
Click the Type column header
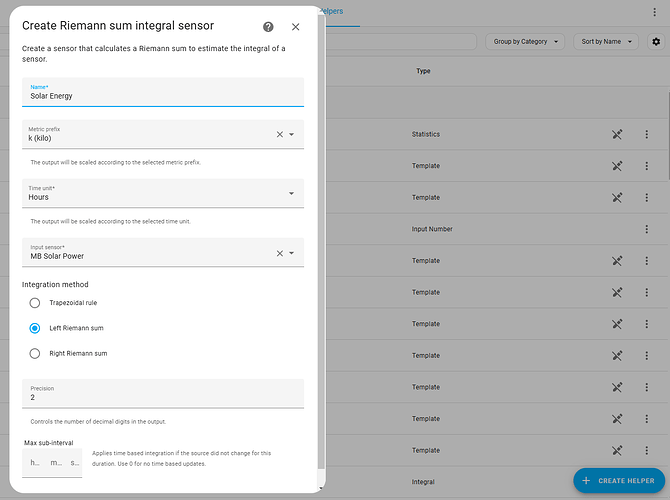(x=423, y=71)
